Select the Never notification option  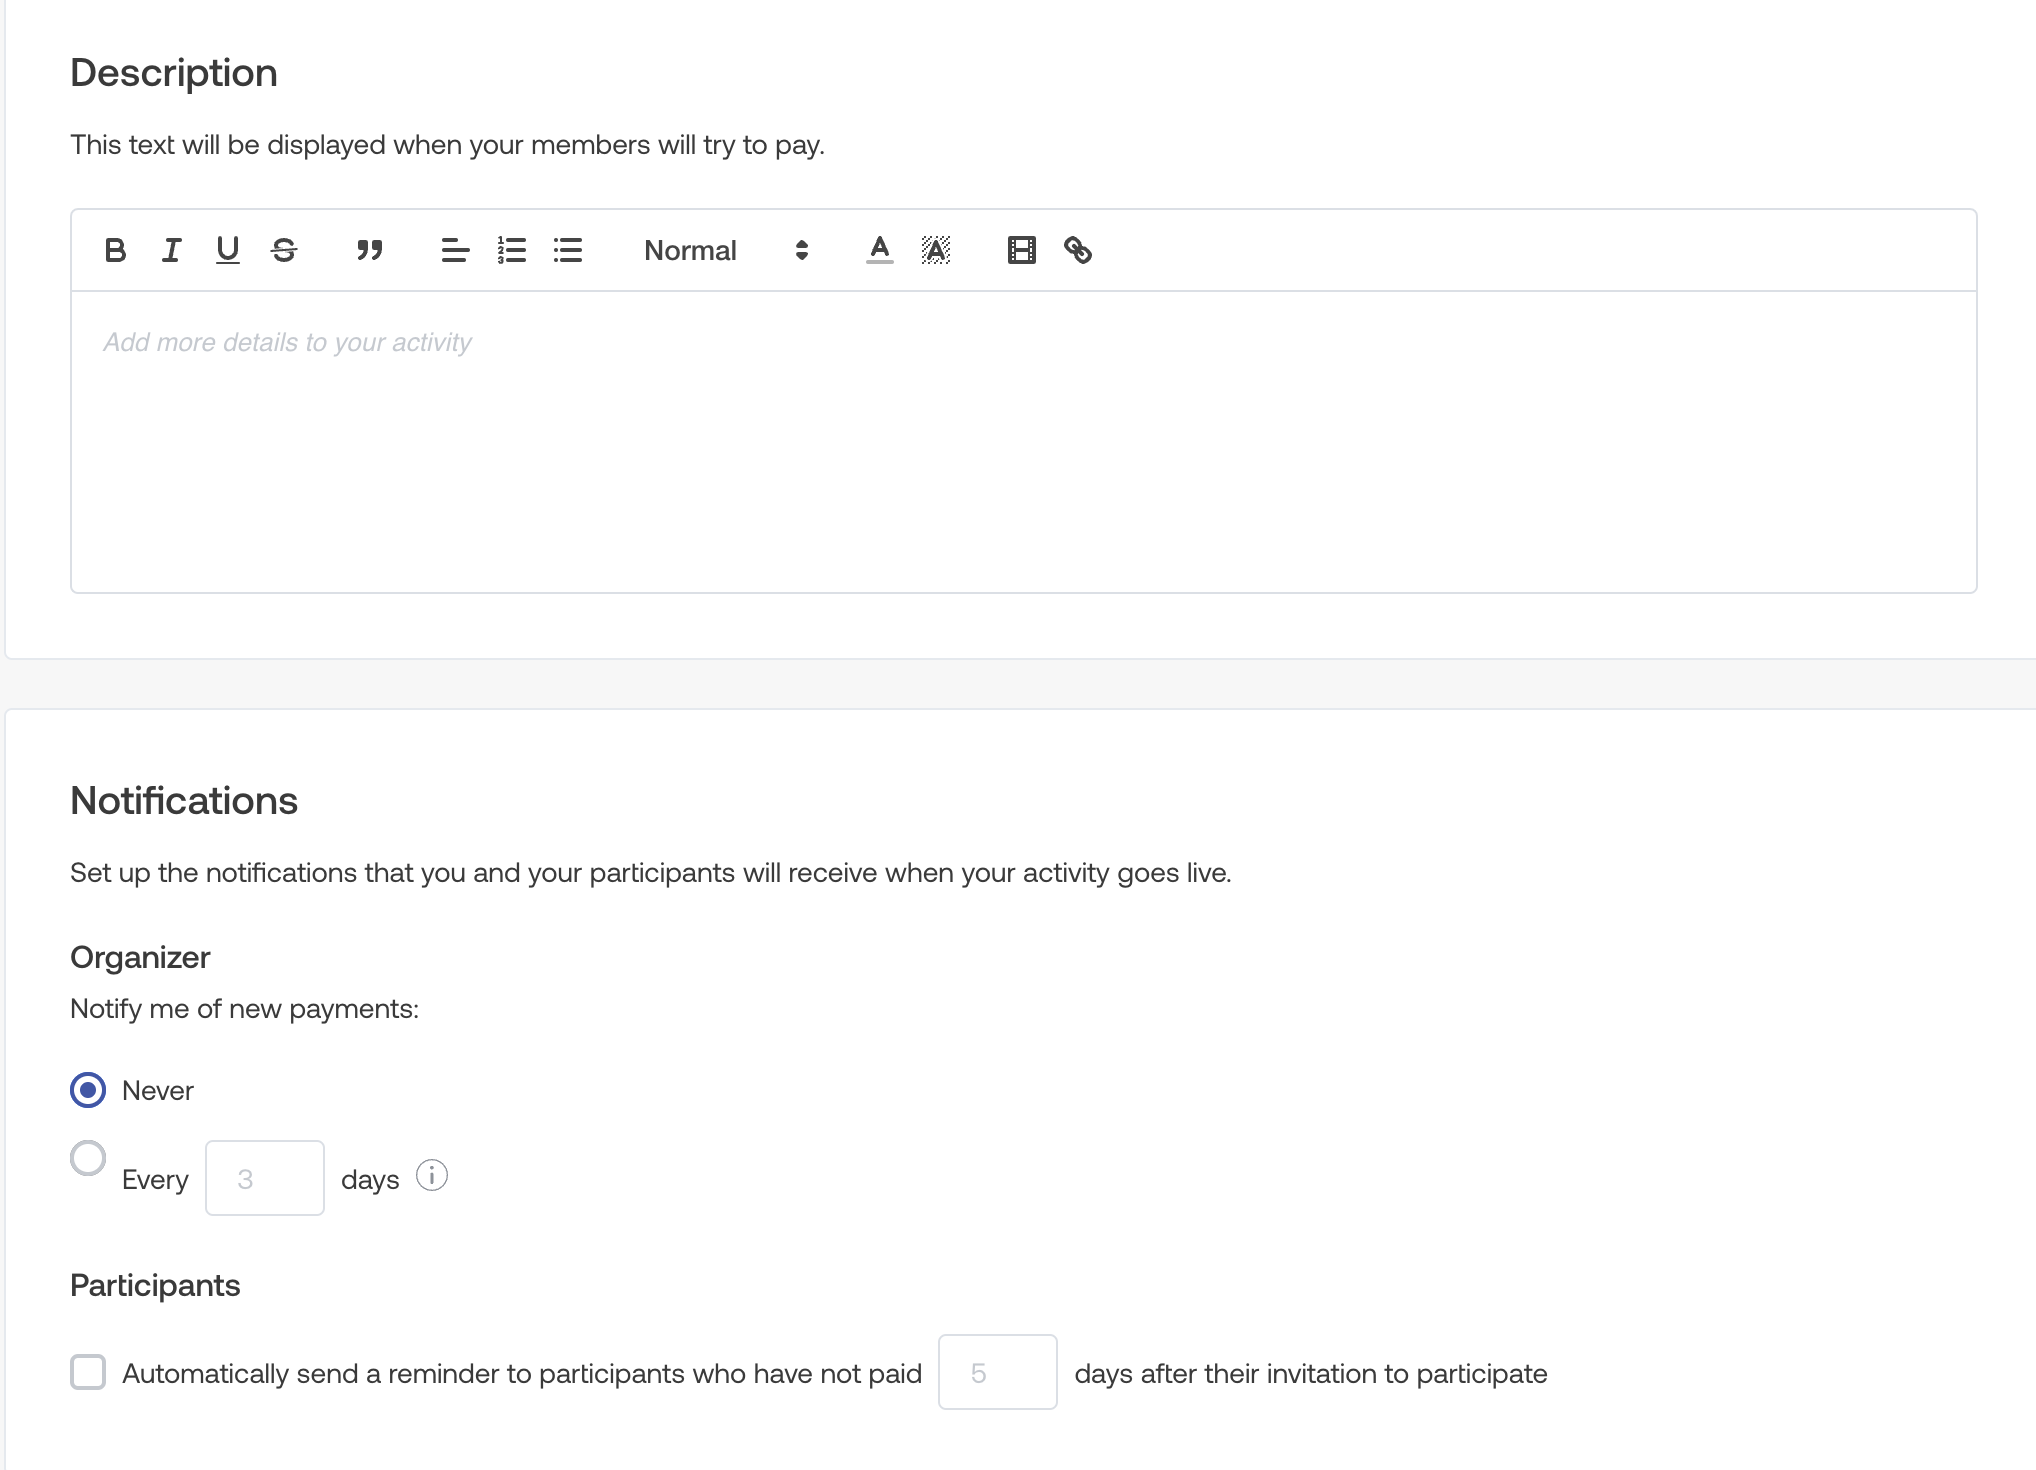[x=88, y=1090]
